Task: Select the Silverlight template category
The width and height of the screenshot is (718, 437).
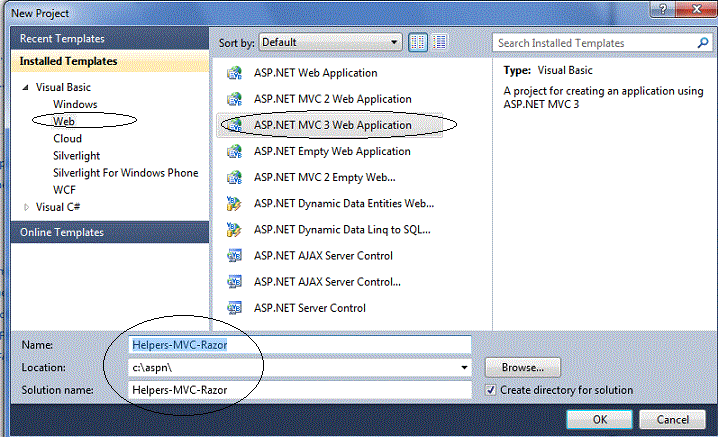Action: click(x=76, y=156)
